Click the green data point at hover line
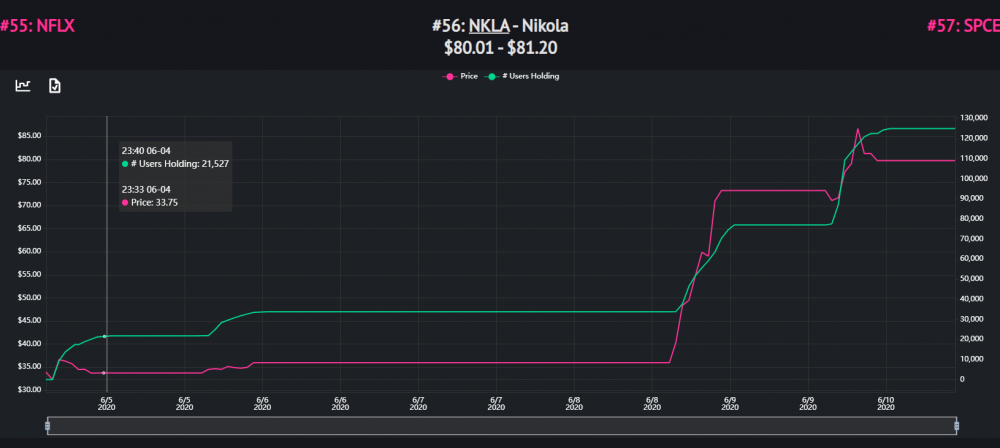The height and width of the screenshot is (448, 1000). pyautogui.click(x=104, y=336)
